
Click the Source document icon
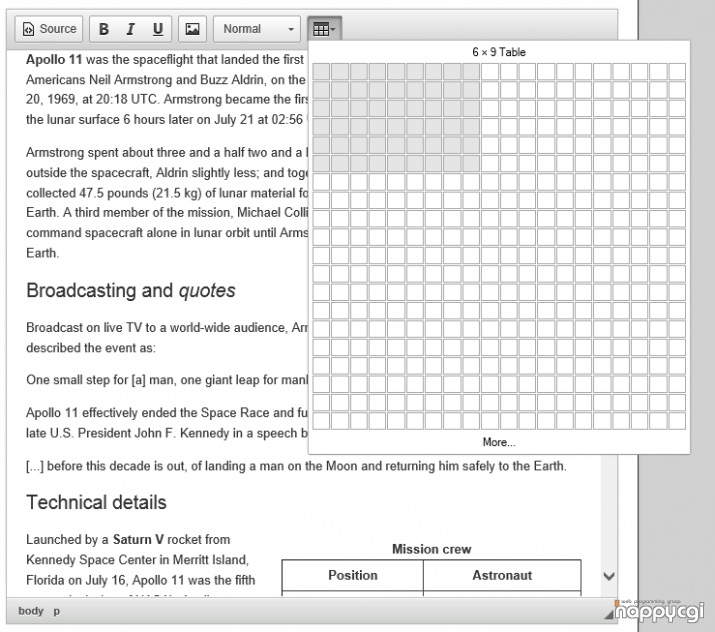tap(28, 29)
